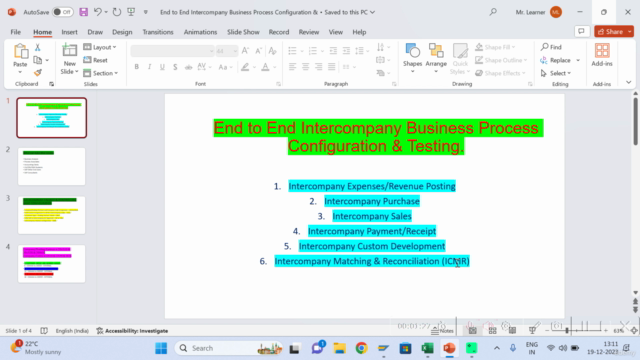Select slide 2 thumbnail
Screen dimensions: 640x360
pyautogui.click(x=51, y=167)
